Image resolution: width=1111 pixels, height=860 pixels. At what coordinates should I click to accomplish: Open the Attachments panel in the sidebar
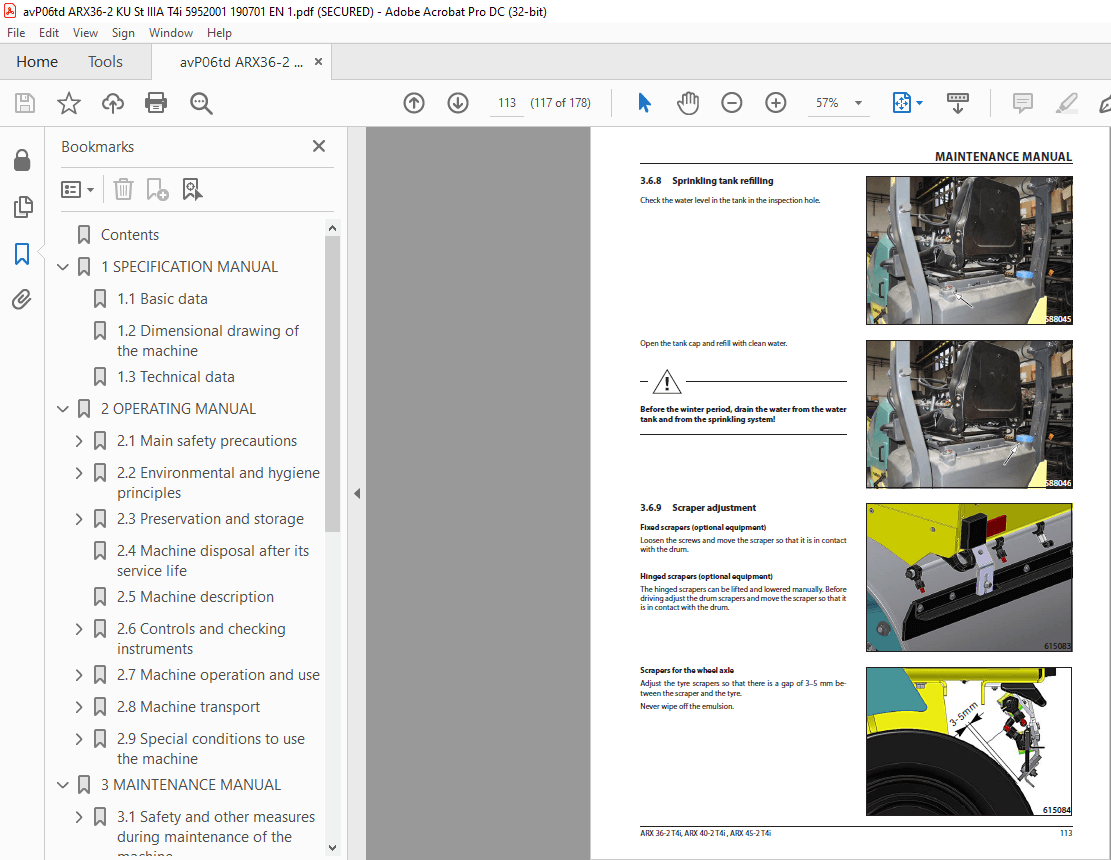22,298
